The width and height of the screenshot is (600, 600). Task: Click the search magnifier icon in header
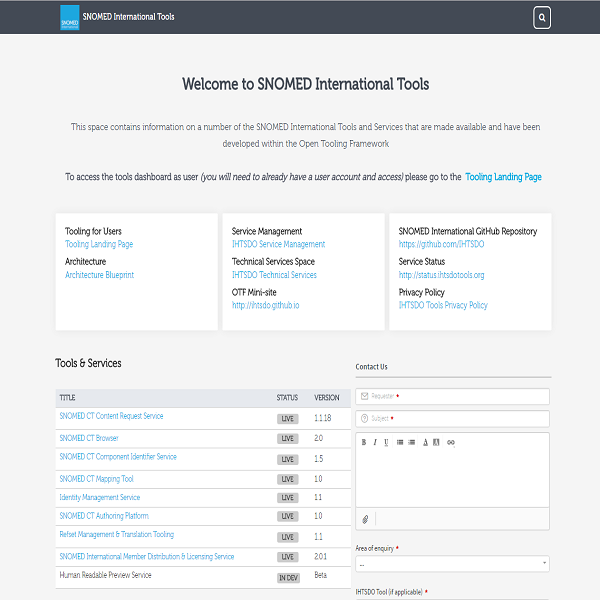coord(542,17)
